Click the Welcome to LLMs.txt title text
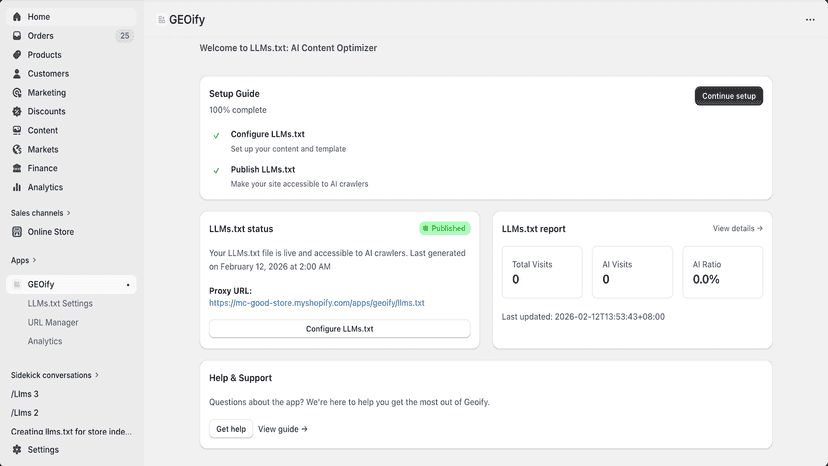The height and width of the screenshot is (466, 828). pyautogui.click(x=288, y=48)
